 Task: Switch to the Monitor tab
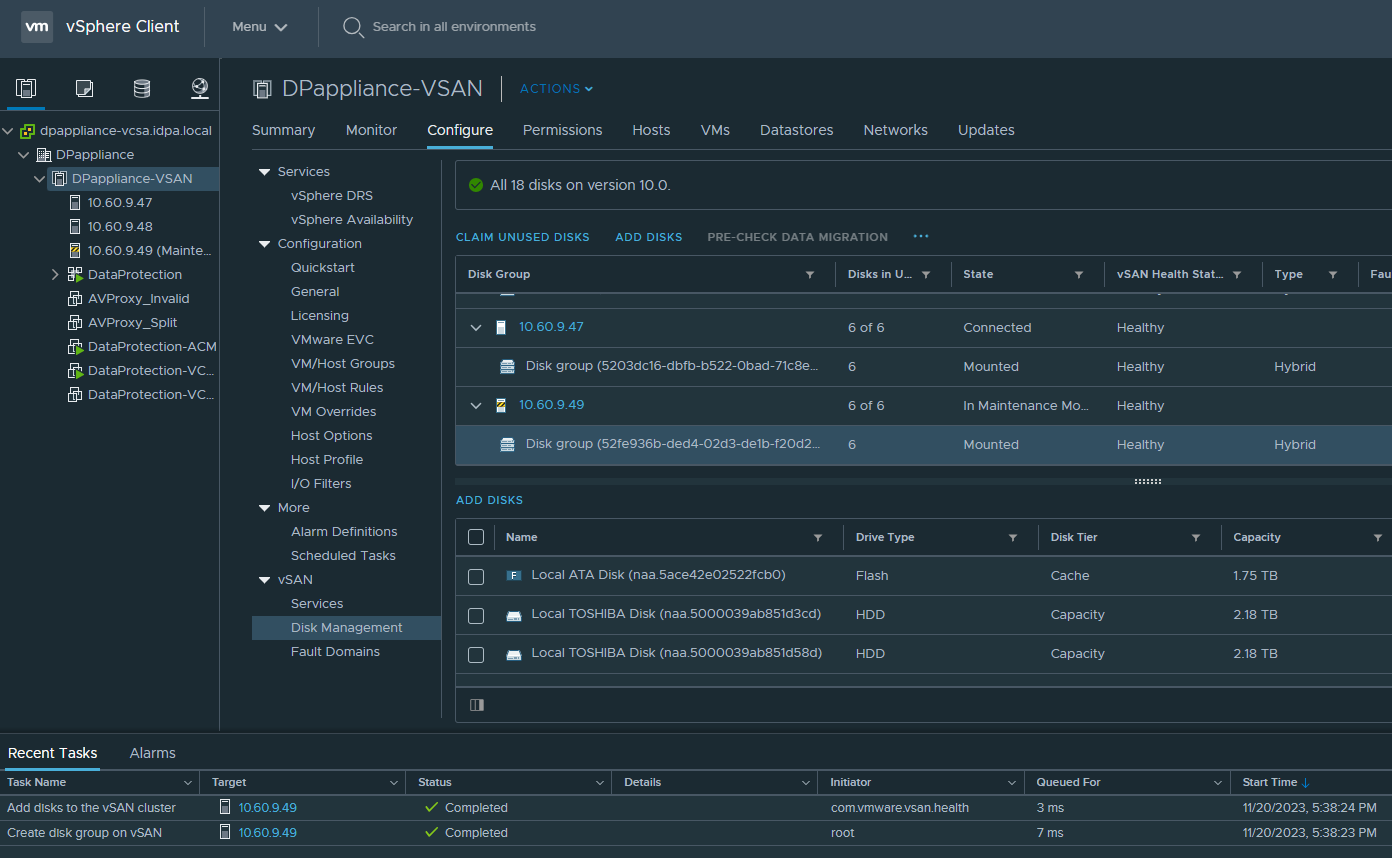point(371,130)
